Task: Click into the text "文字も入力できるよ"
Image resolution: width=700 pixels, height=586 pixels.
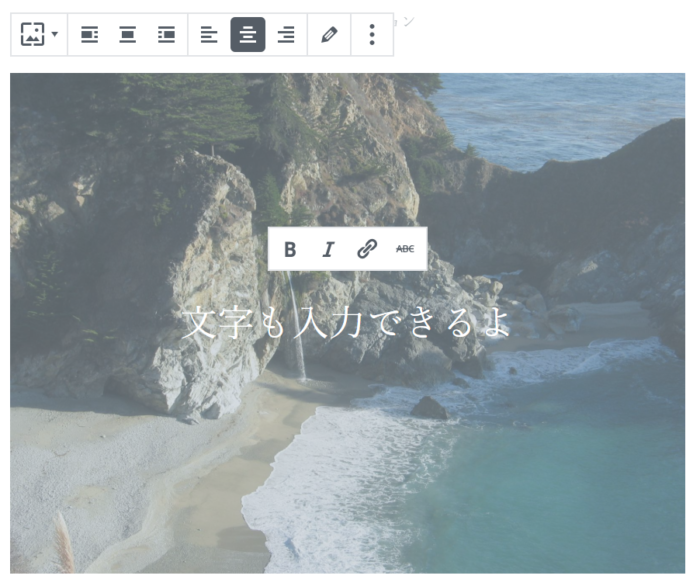Action: coord(346,322)
